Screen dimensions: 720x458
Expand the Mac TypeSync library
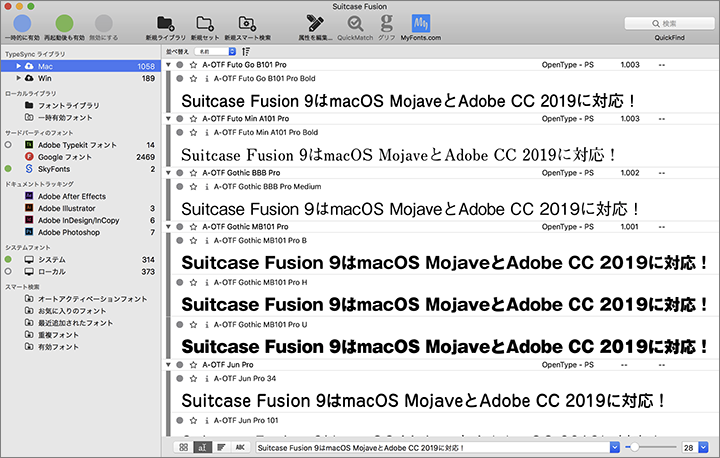click(18, 66)
